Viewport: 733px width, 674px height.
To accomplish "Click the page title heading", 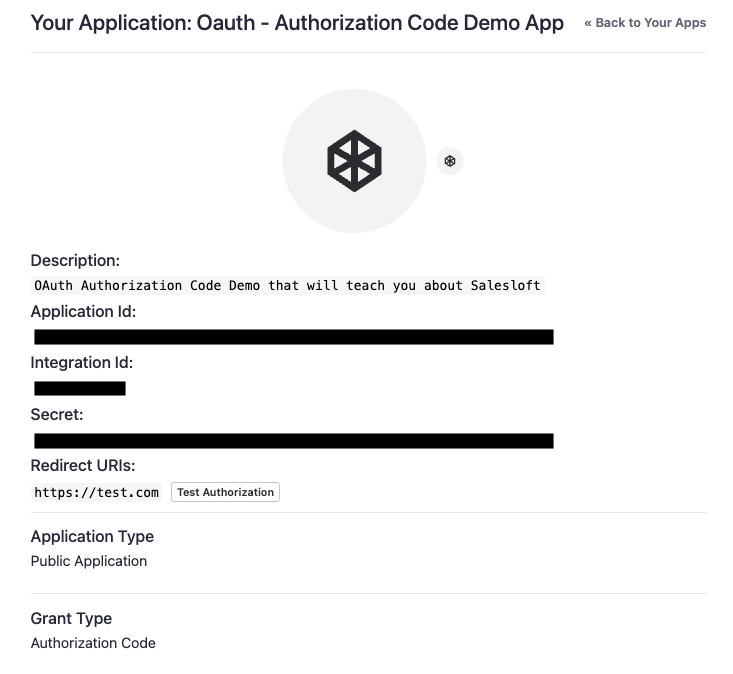I will [297, 23].
